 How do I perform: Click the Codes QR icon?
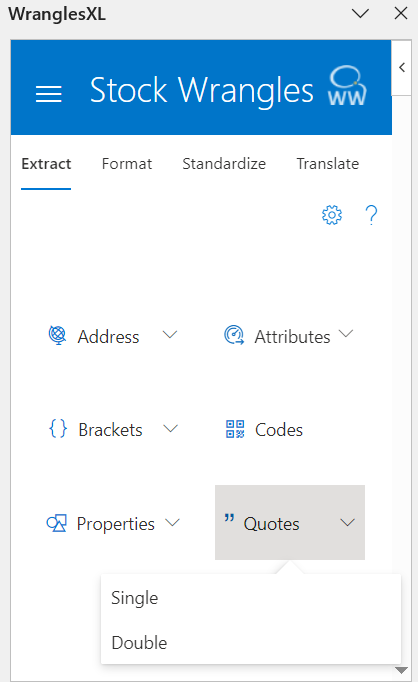[x=235, y=429]
